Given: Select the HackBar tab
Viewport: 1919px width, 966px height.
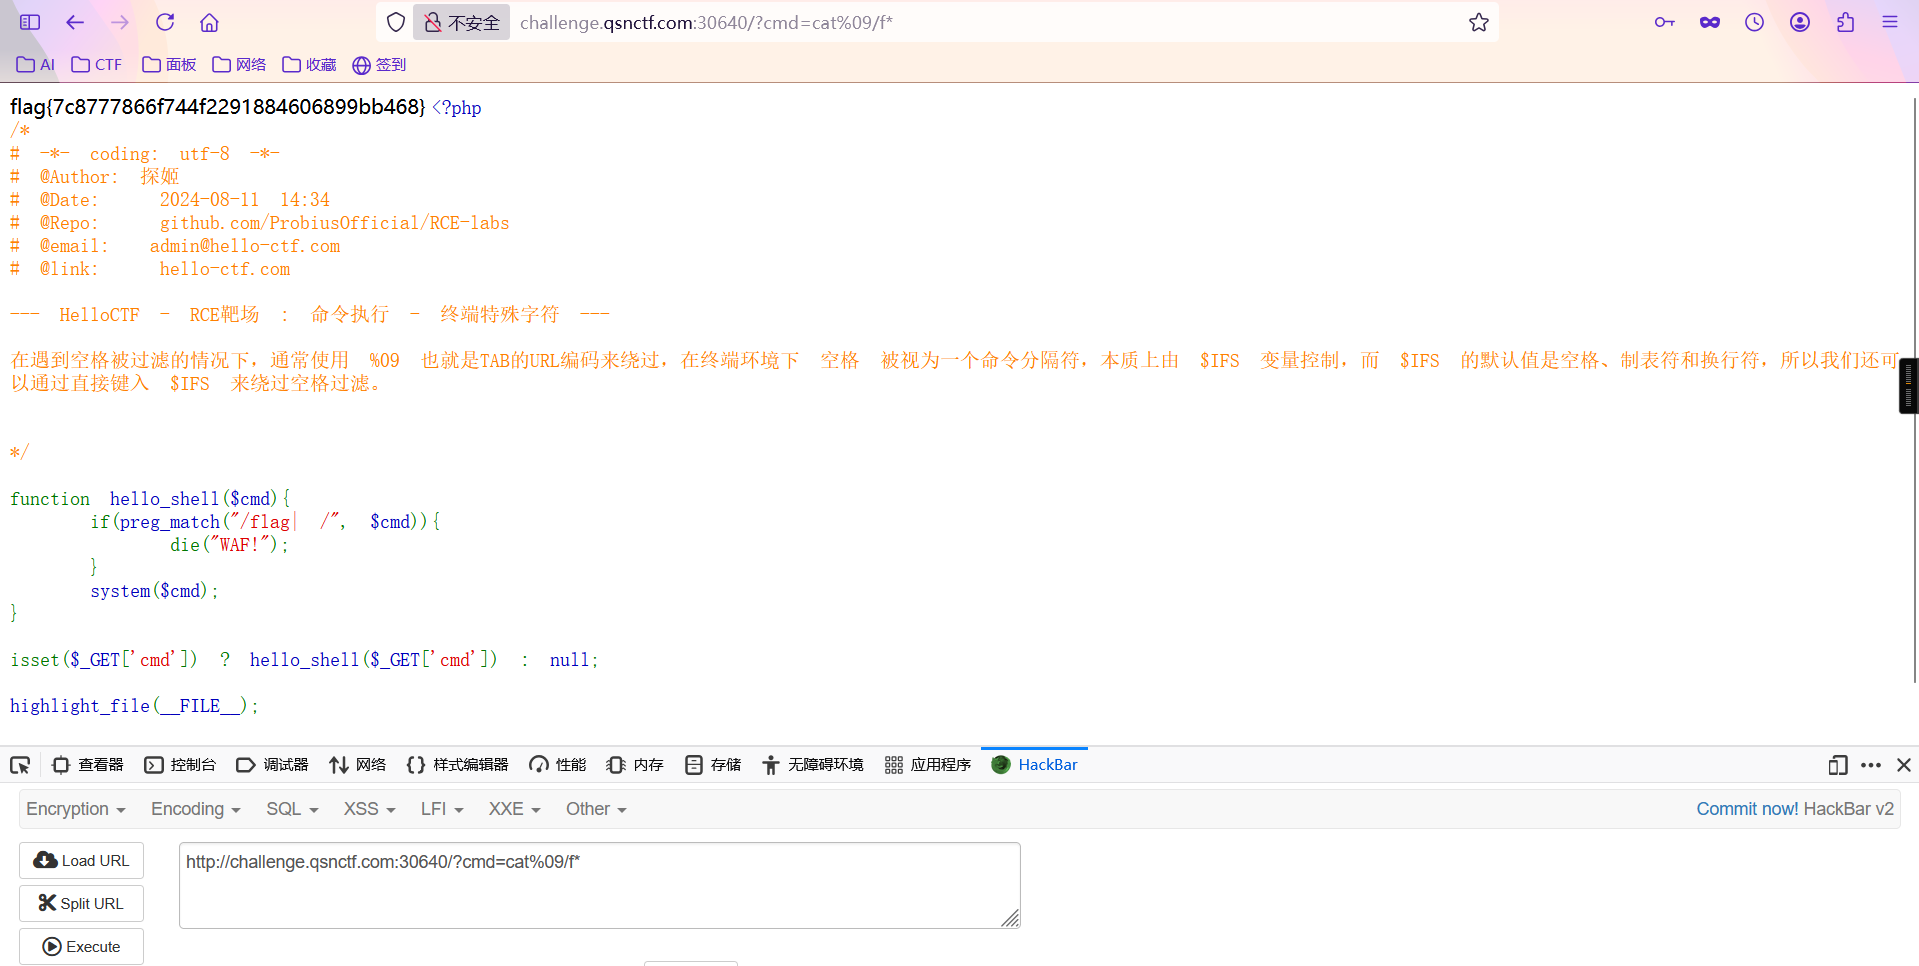Looking at the screenshot, I should click(x=1034, y=764).
